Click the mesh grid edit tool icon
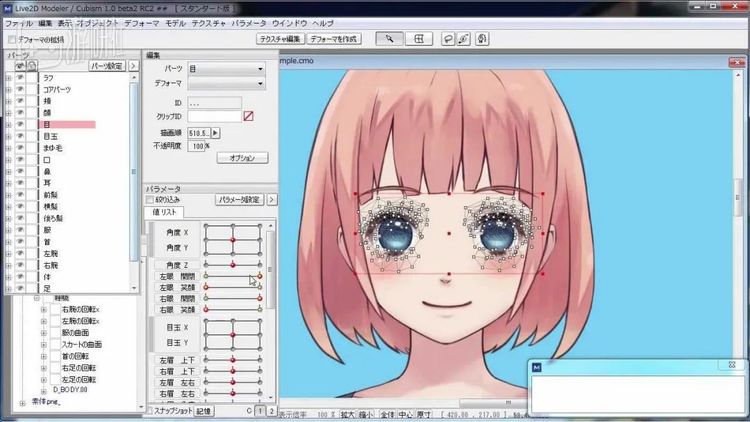This screenshot has height=422, width=750. tap(420, 39)
